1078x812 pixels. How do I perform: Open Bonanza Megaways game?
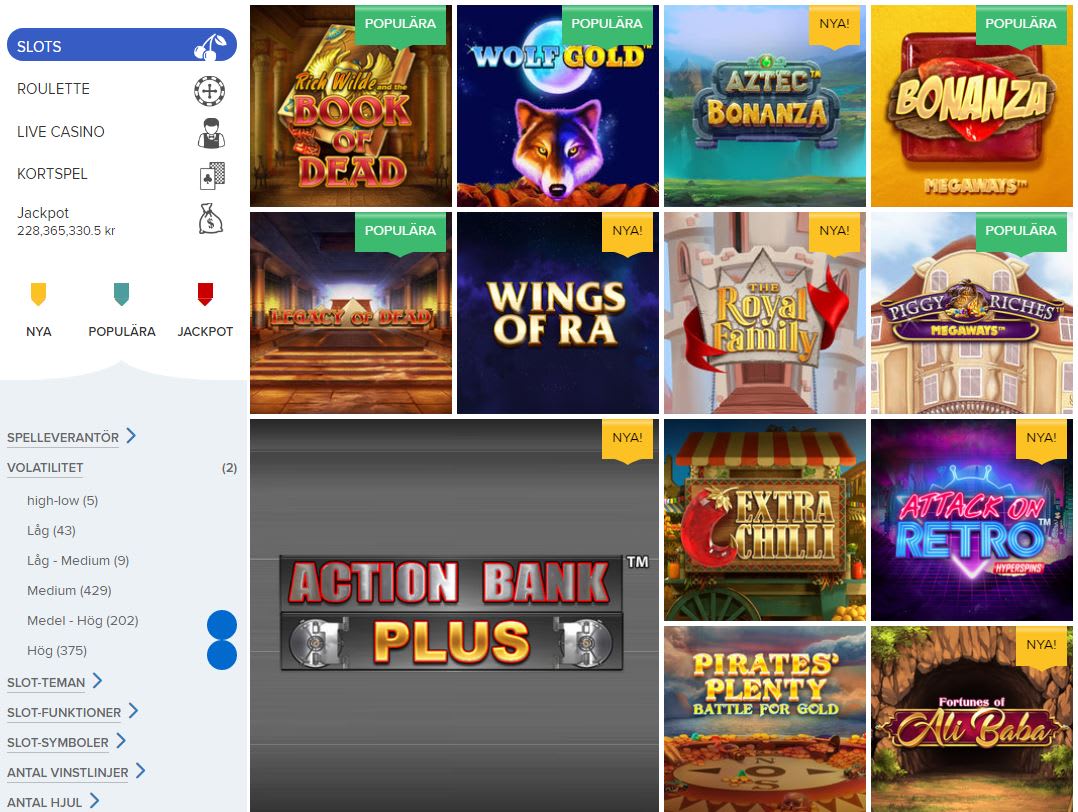tap(971, 106)
